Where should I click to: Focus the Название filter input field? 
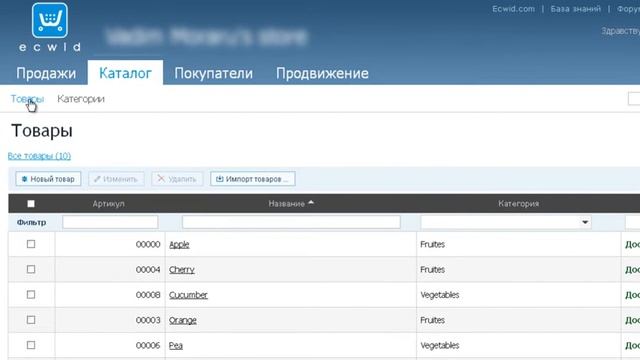tap(291, 222)
